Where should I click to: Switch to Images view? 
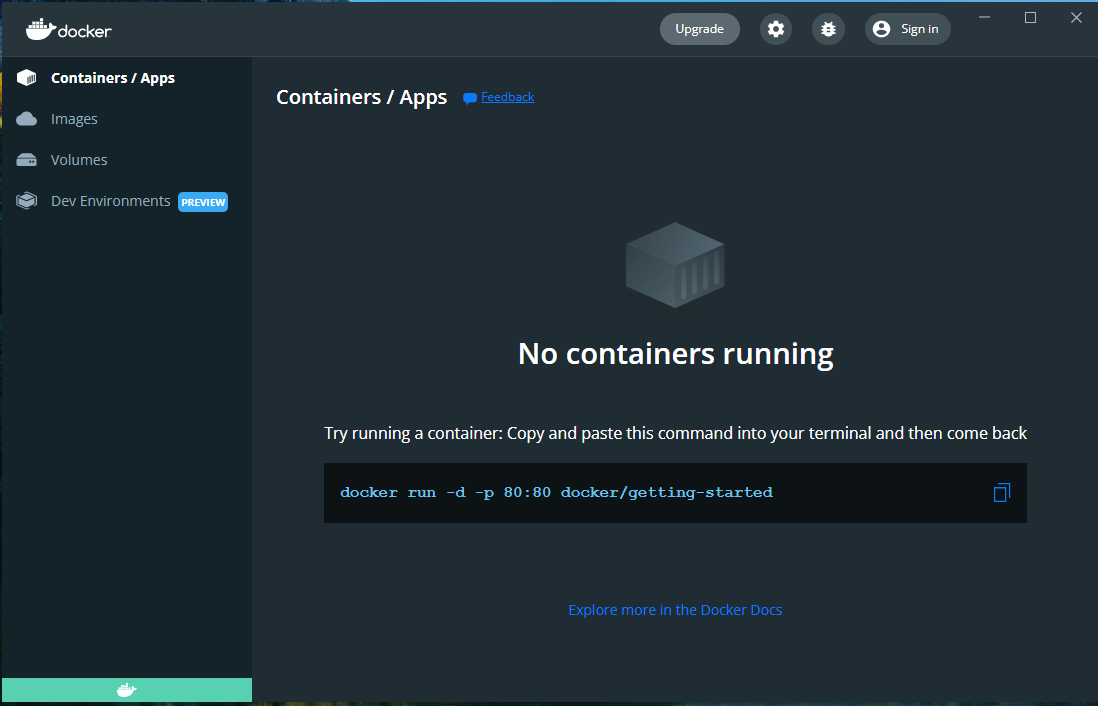click(74, 119)
